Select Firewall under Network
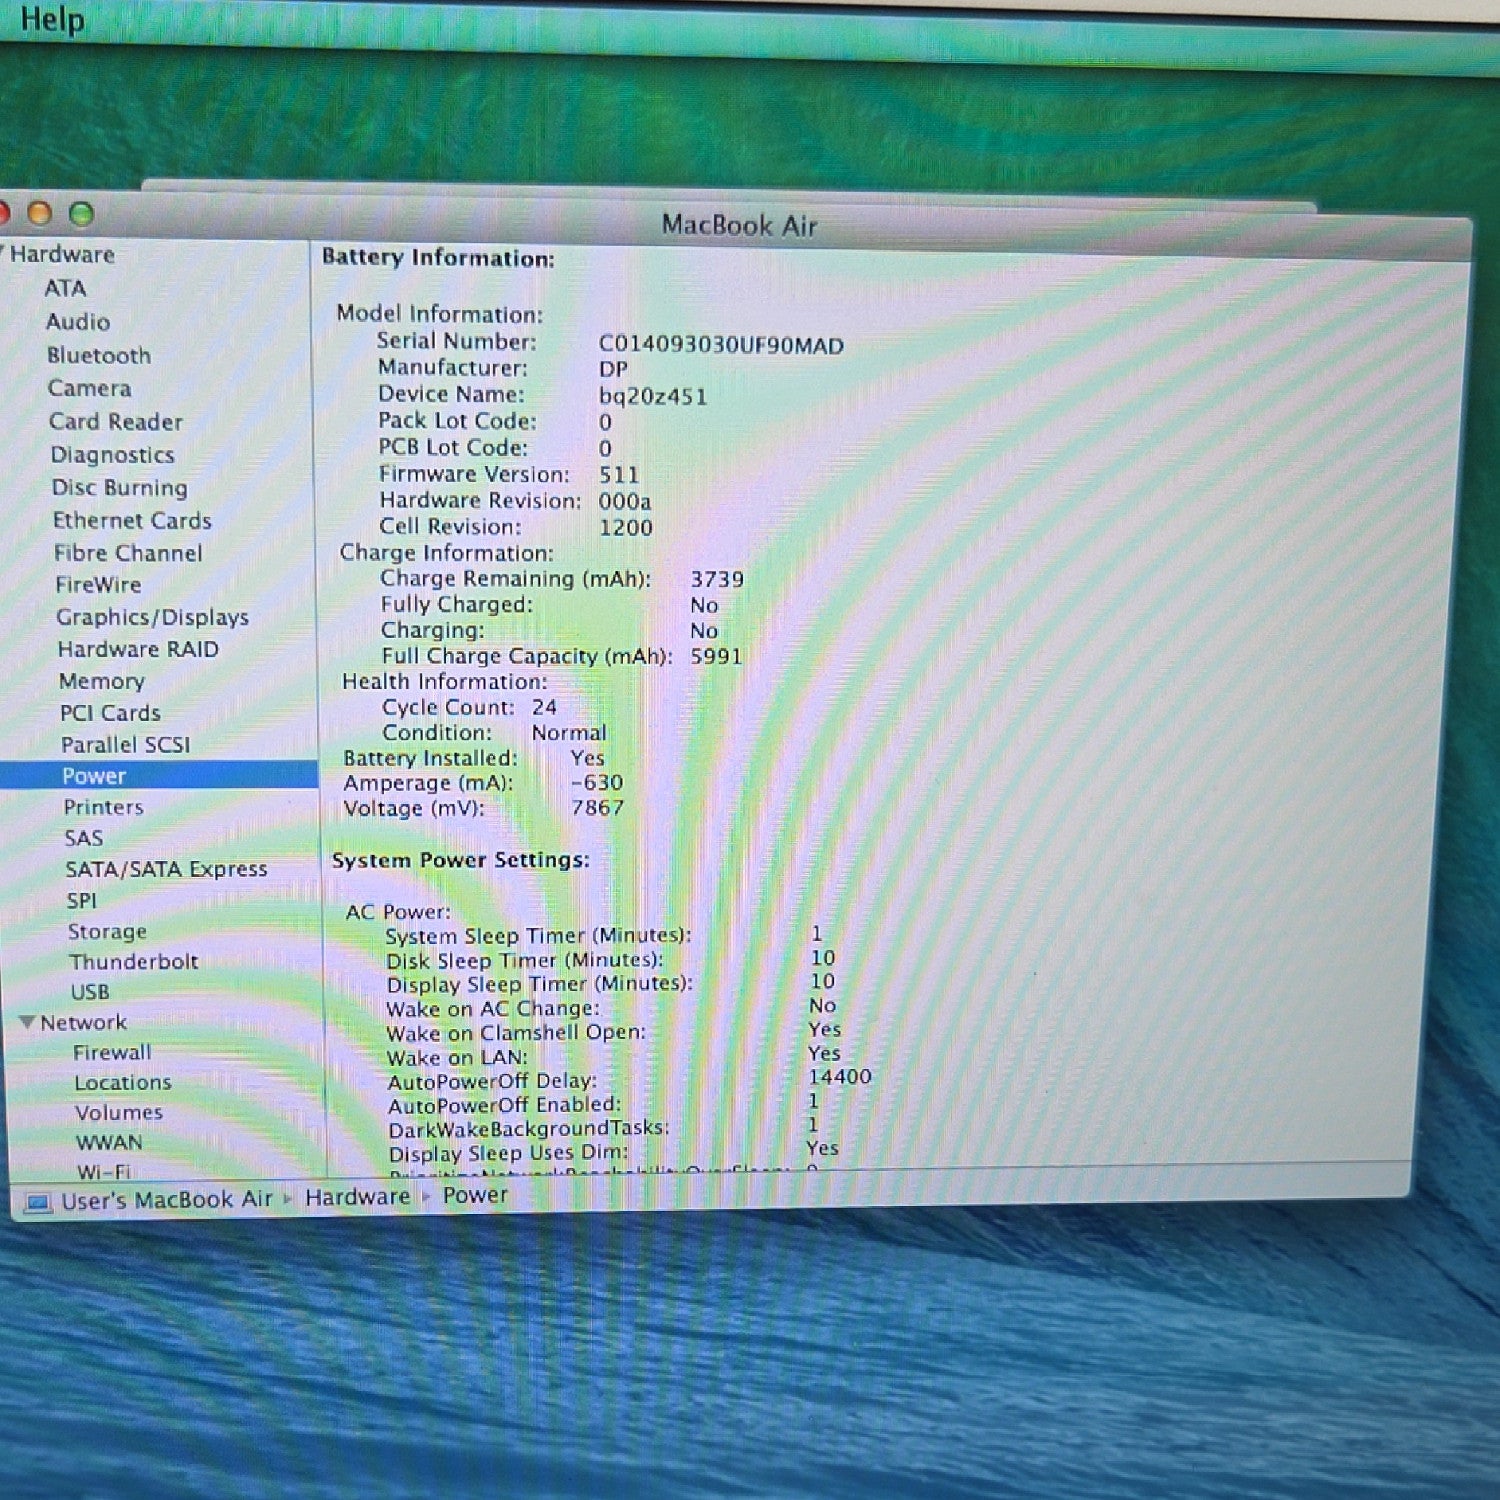The image size is (1500, 1500). 112,1052
